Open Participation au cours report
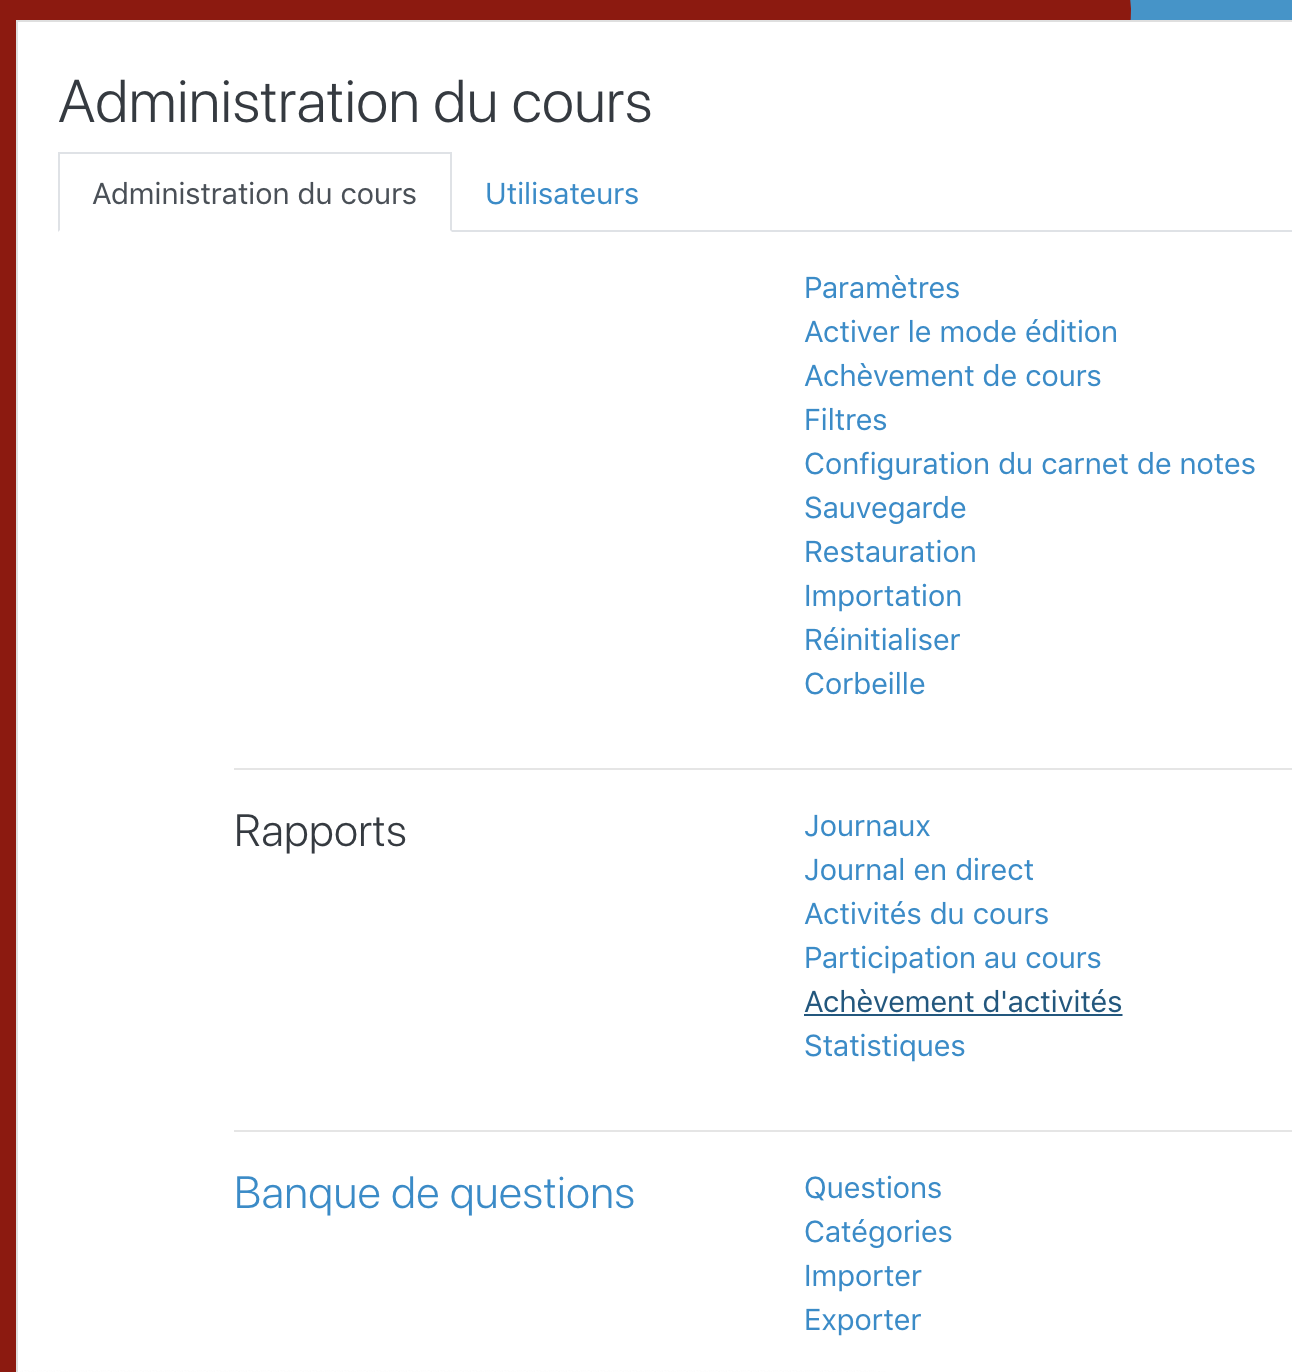Image resolution: width=1292 pixels, height=1372 pixels. [952, 958]
